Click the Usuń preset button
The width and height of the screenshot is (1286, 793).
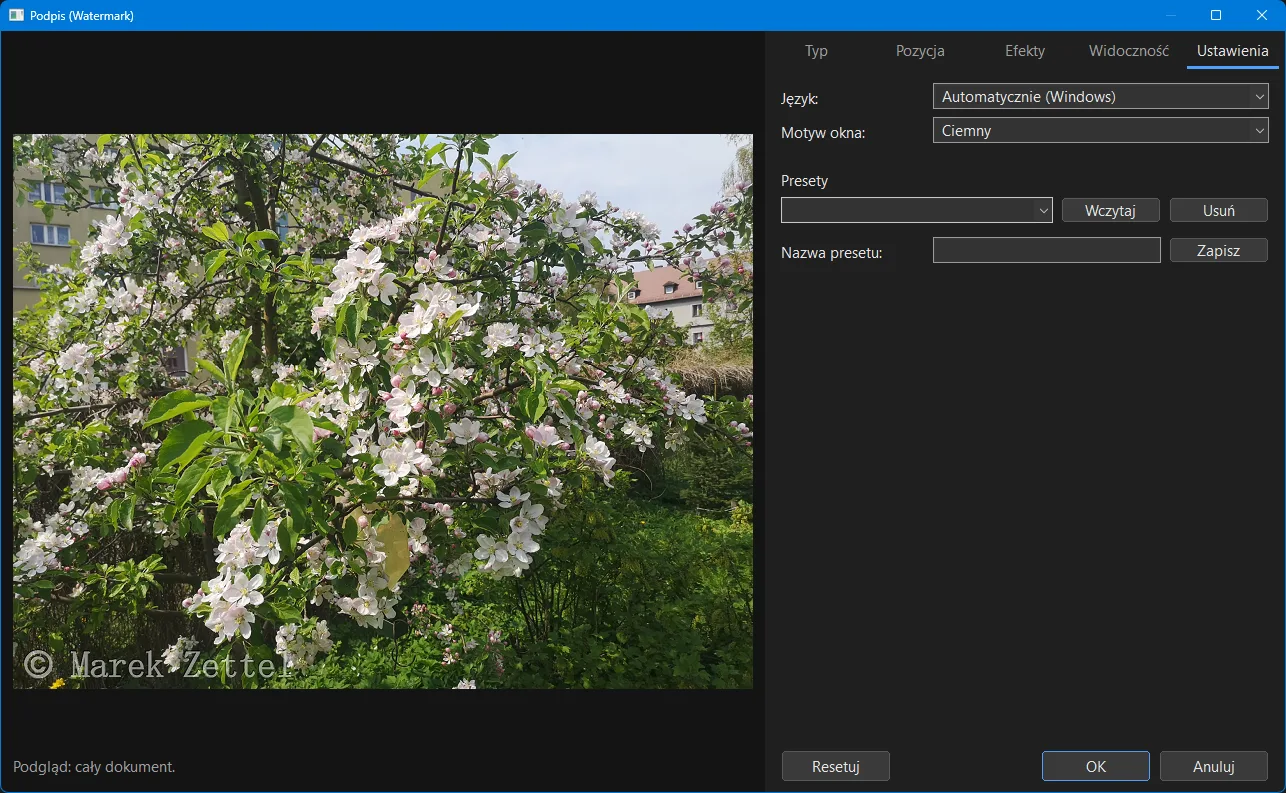(1219, 210)
